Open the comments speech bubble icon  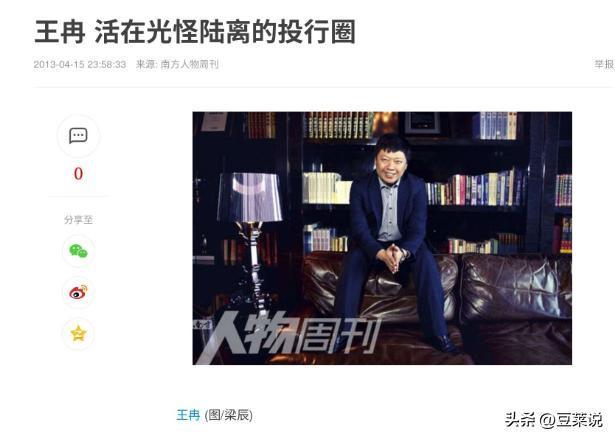point(78,136)
